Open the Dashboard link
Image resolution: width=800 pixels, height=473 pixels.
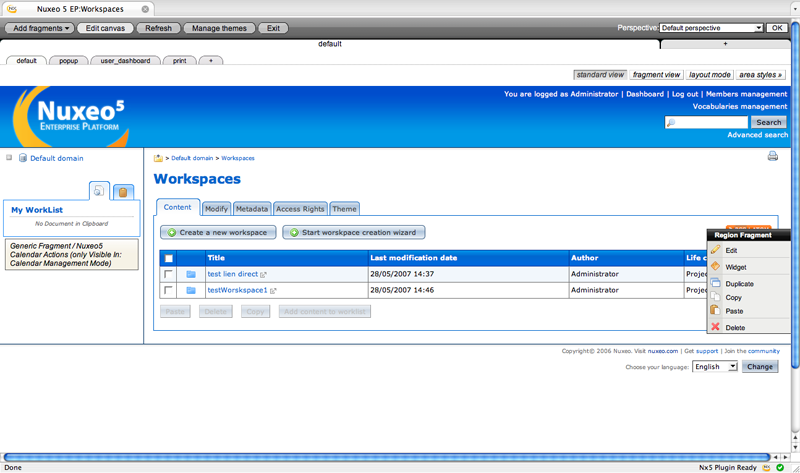point(645,94)
